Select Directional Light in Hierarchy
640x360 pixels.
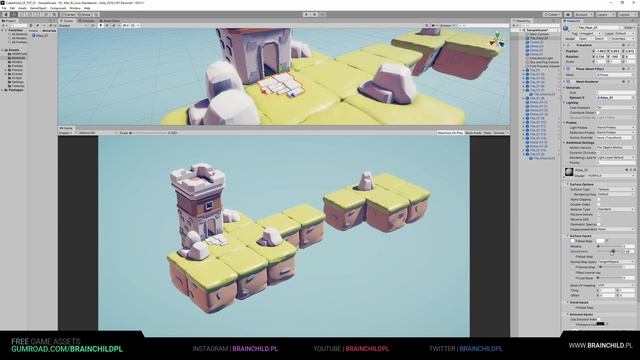(x=541, y=58)
